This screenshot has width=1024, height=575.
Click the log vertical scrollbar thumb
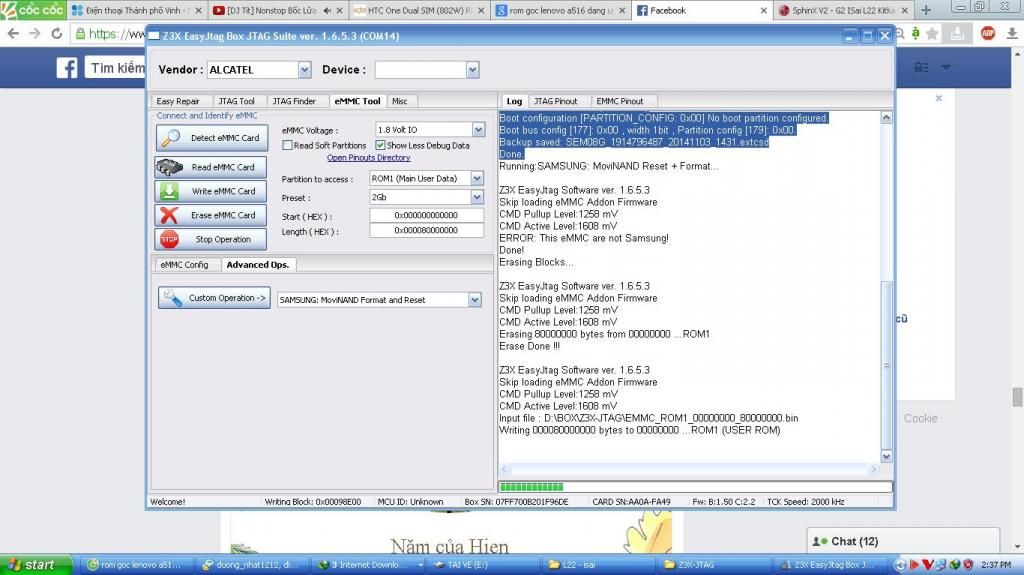click(886, 363)
